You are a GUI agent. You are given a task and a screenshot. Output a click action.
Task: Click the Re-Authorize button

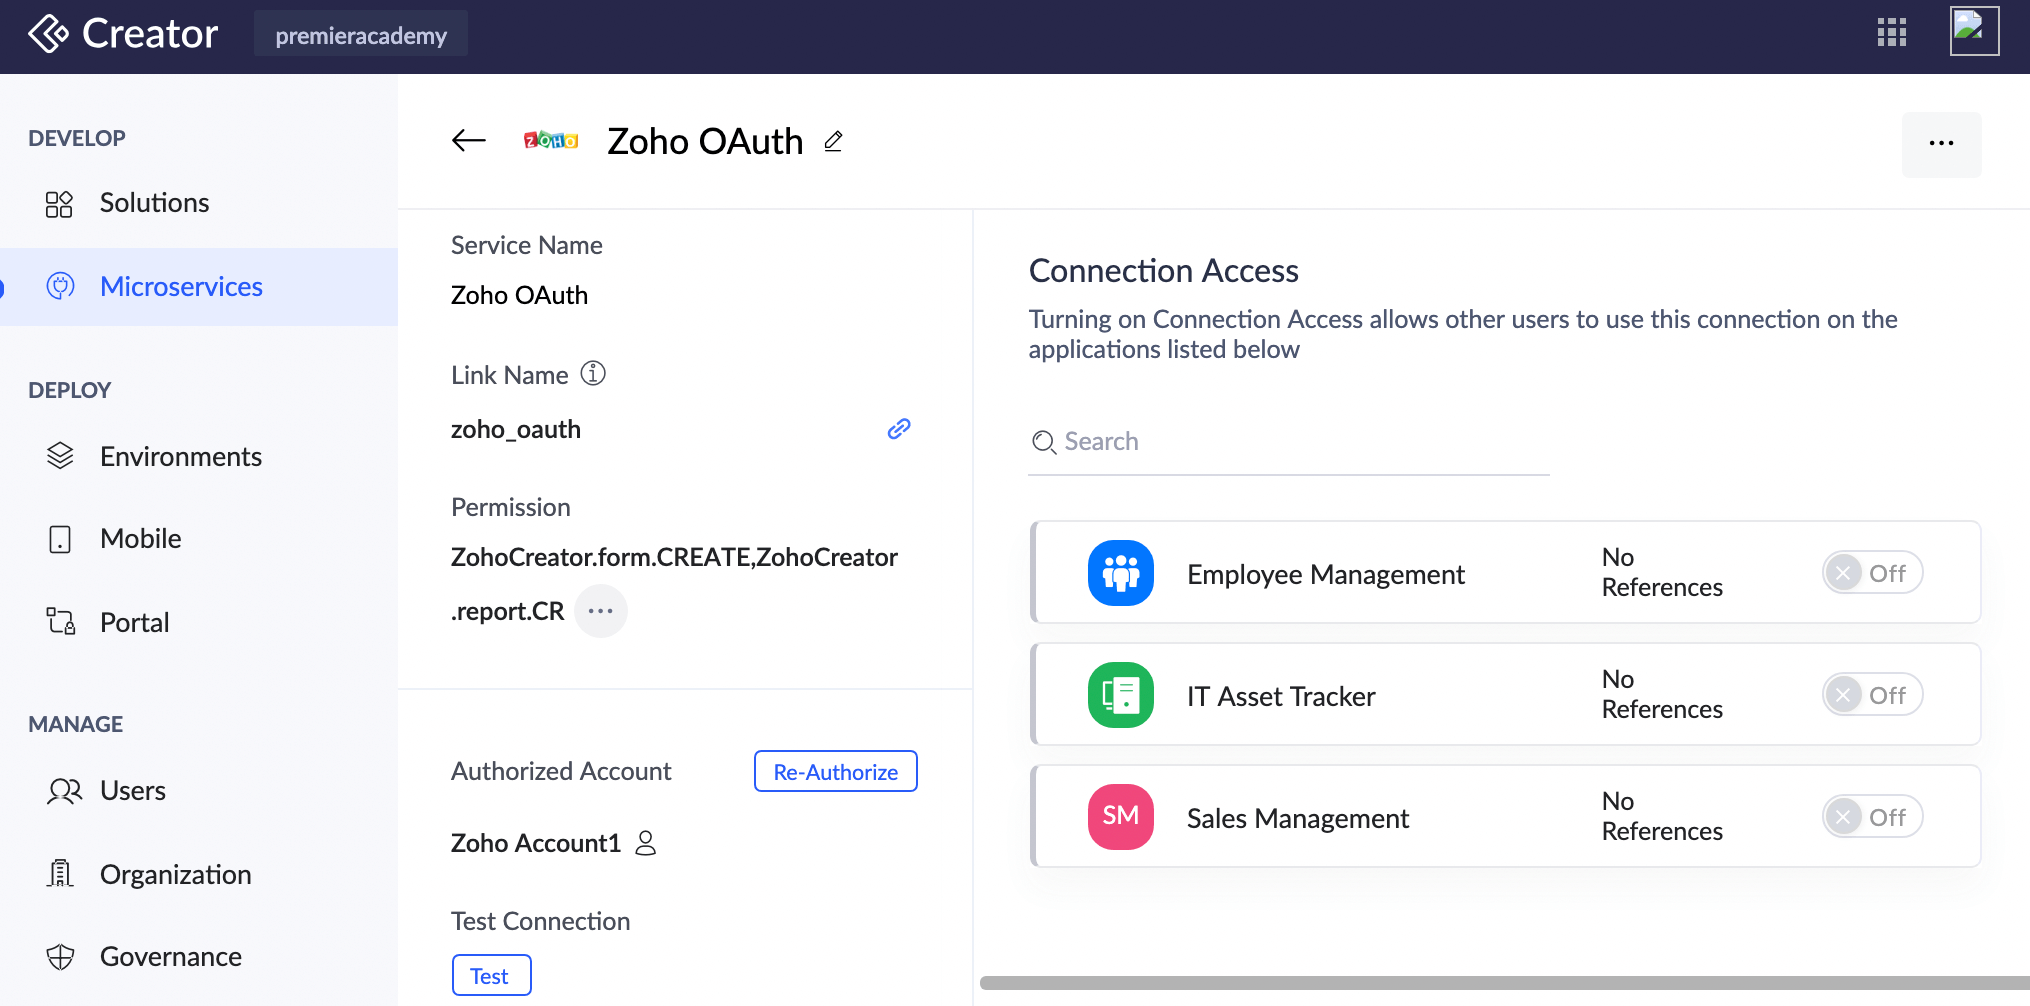(x=836, y=771)
